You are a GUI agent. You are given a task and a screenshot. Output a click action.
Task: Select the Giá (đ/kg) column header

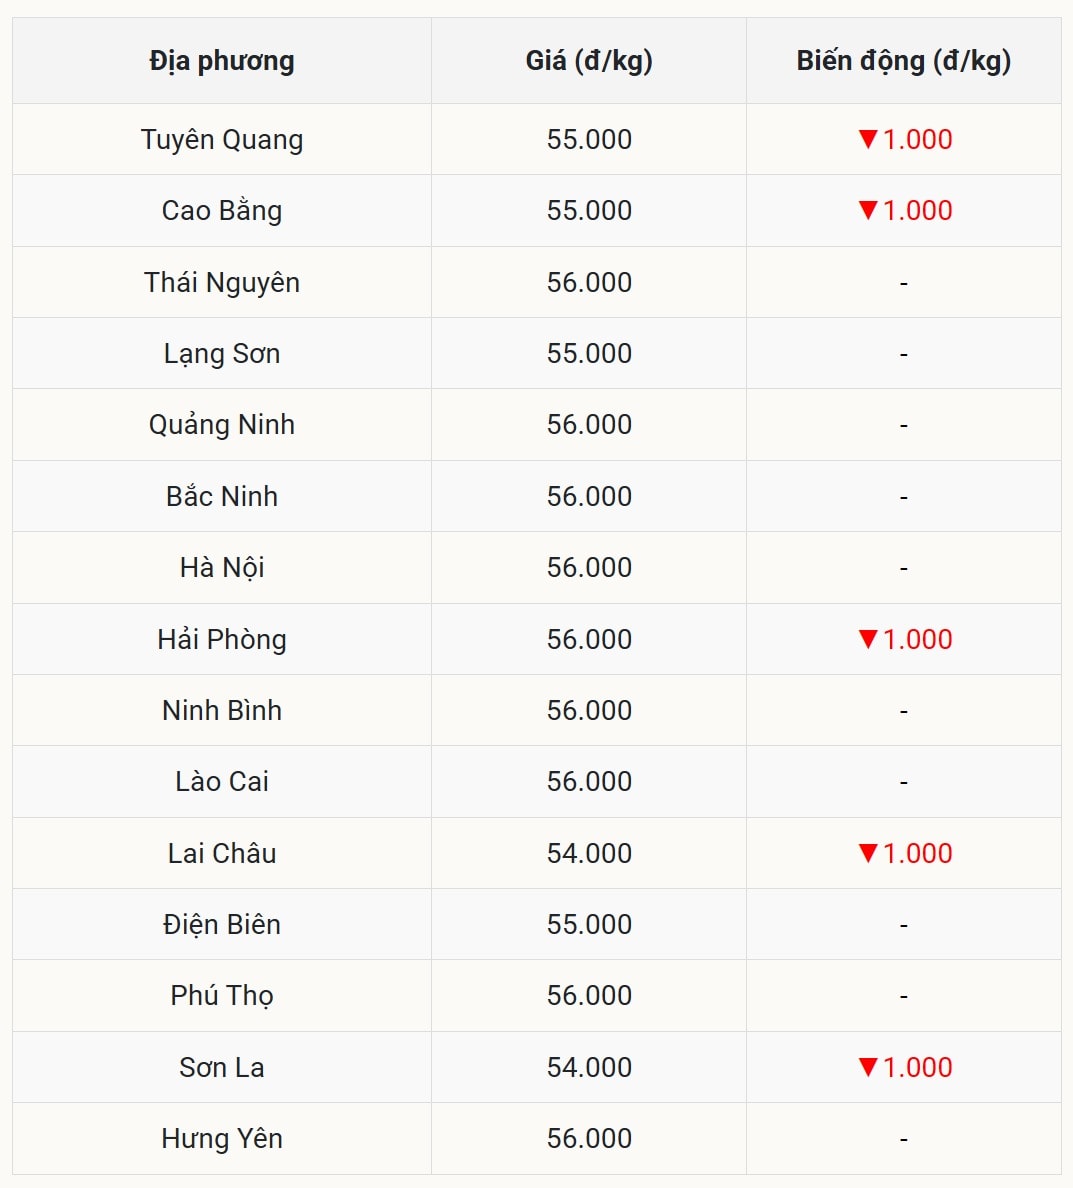(x=589, y=61)
